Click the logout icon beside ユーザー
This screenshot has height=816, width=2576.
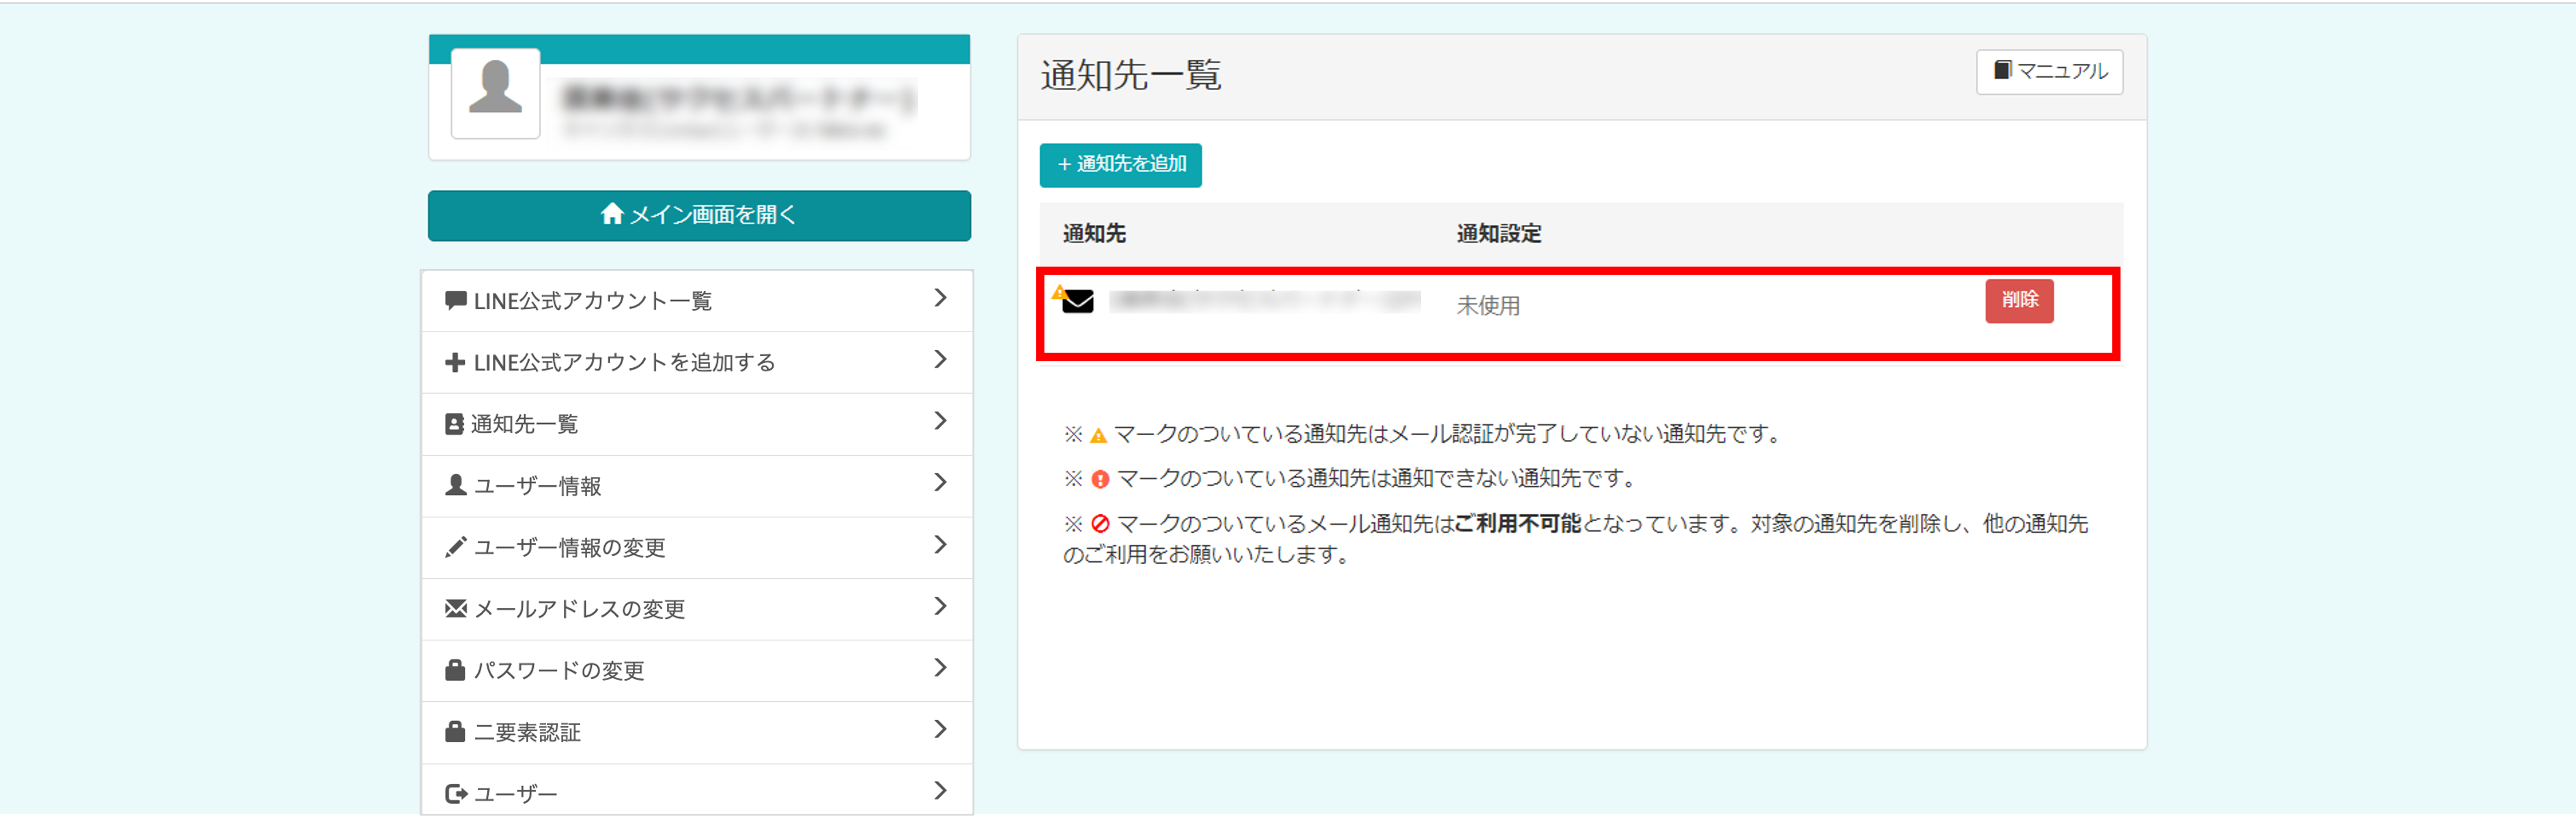455,793
